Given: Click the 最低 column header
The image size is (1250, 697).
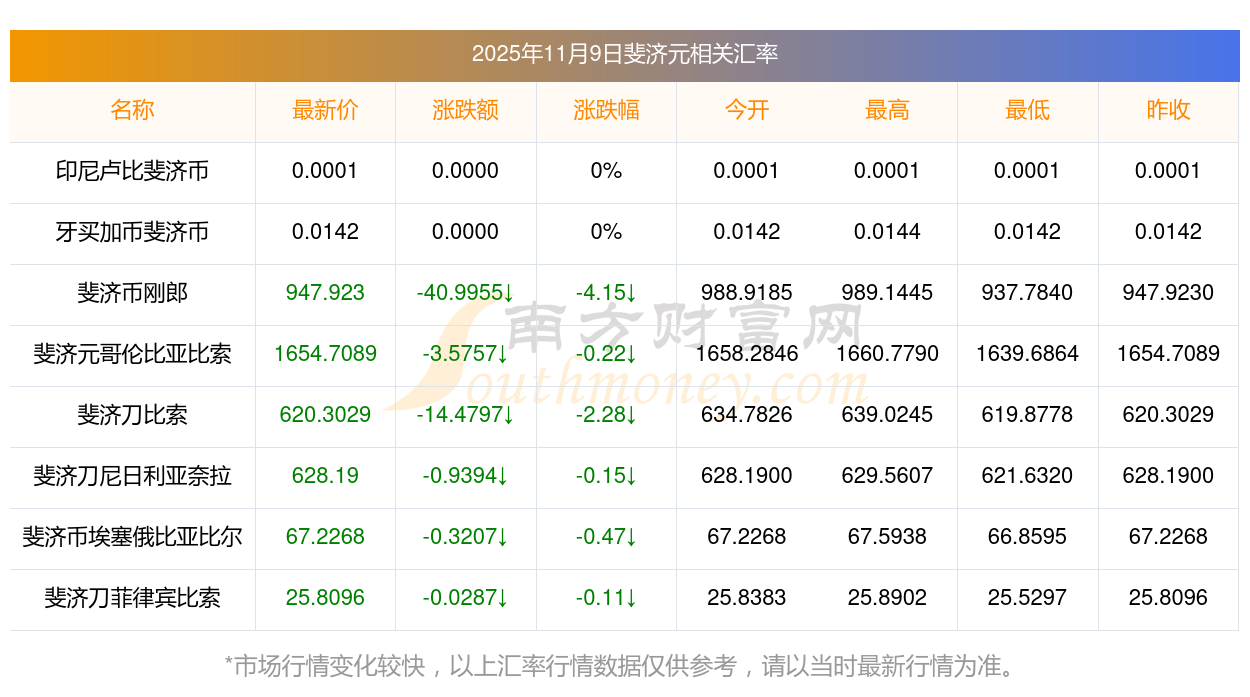Looking at the screenshot, I should pyautogui.click(x=1027, y=110).
